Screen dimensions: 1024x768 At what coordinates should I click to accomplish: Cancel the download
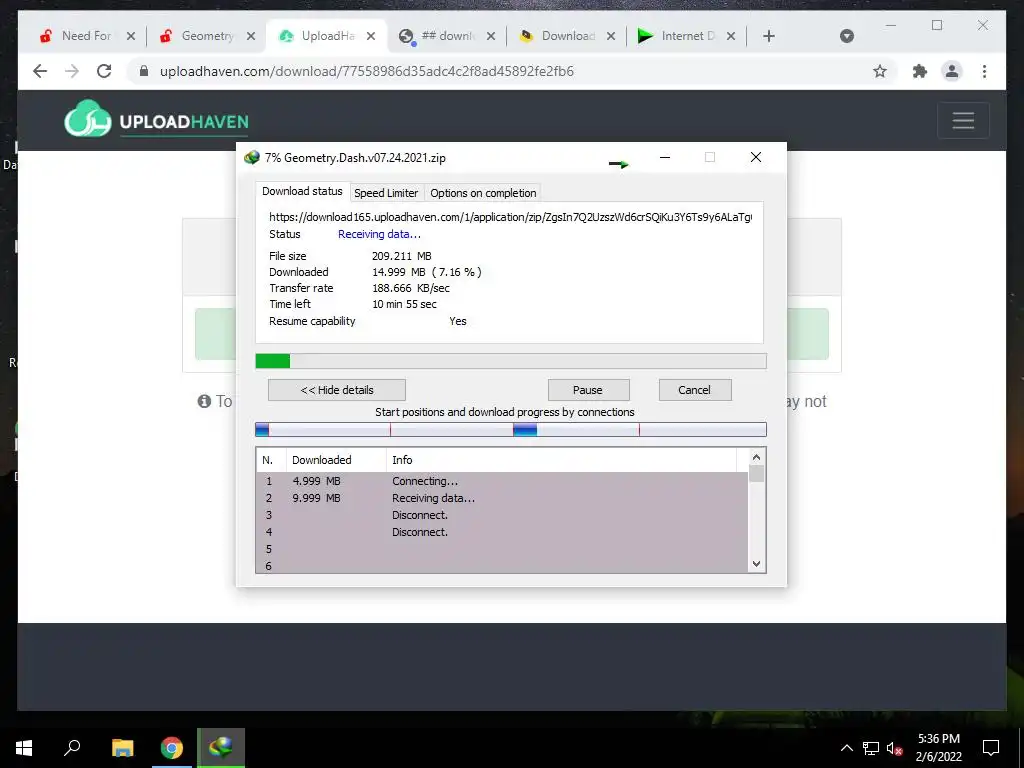pos(695,390)
